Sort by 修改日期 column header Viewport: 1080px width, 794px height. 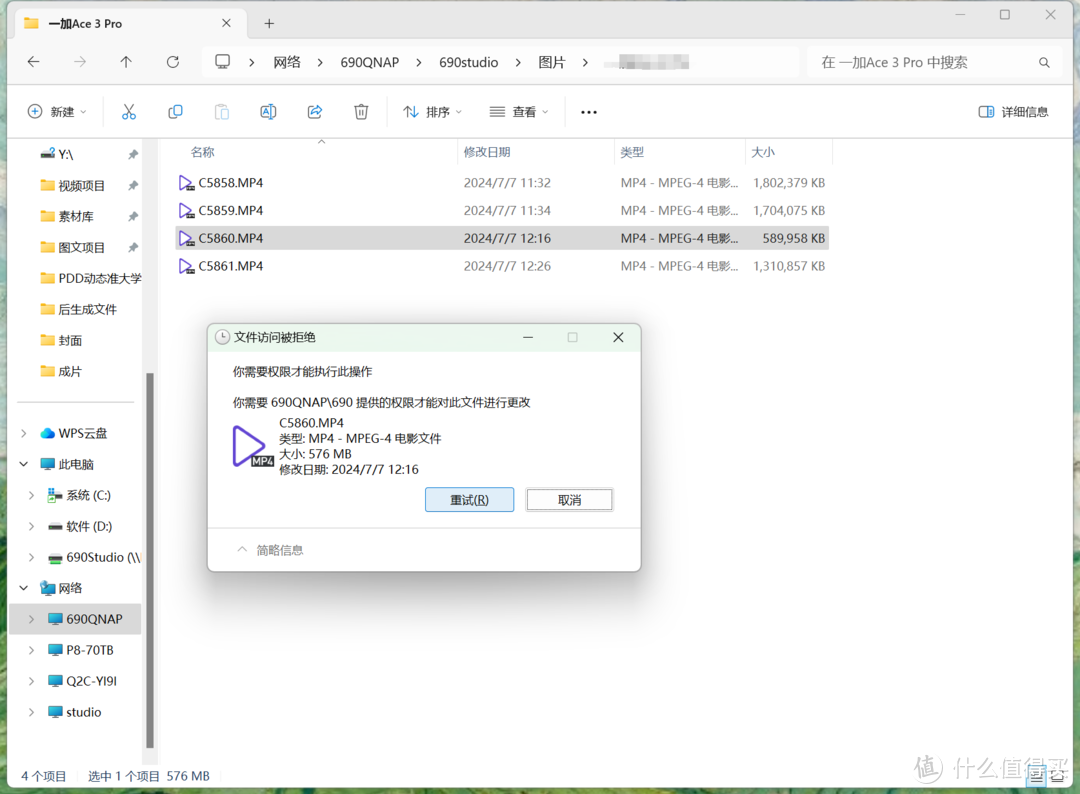tap(487, 152)
